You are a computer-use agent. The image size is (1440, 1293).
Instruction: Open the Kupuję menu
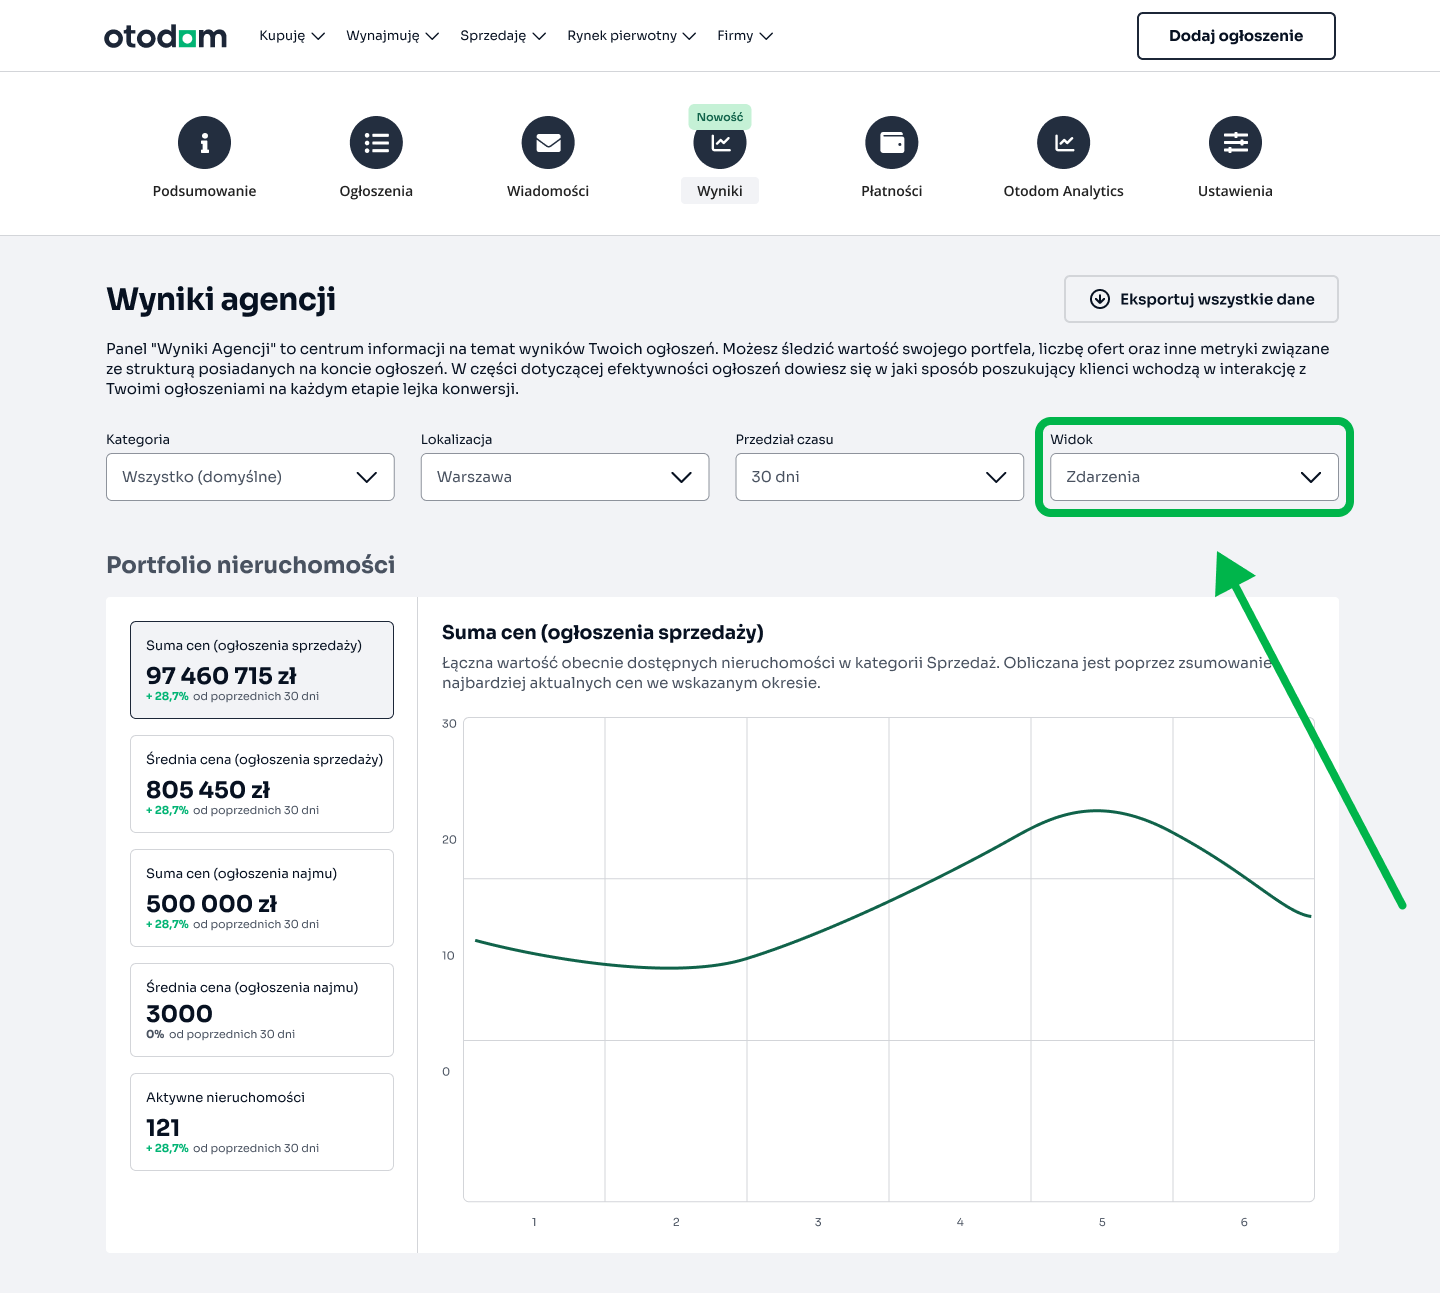click(290, 35)
